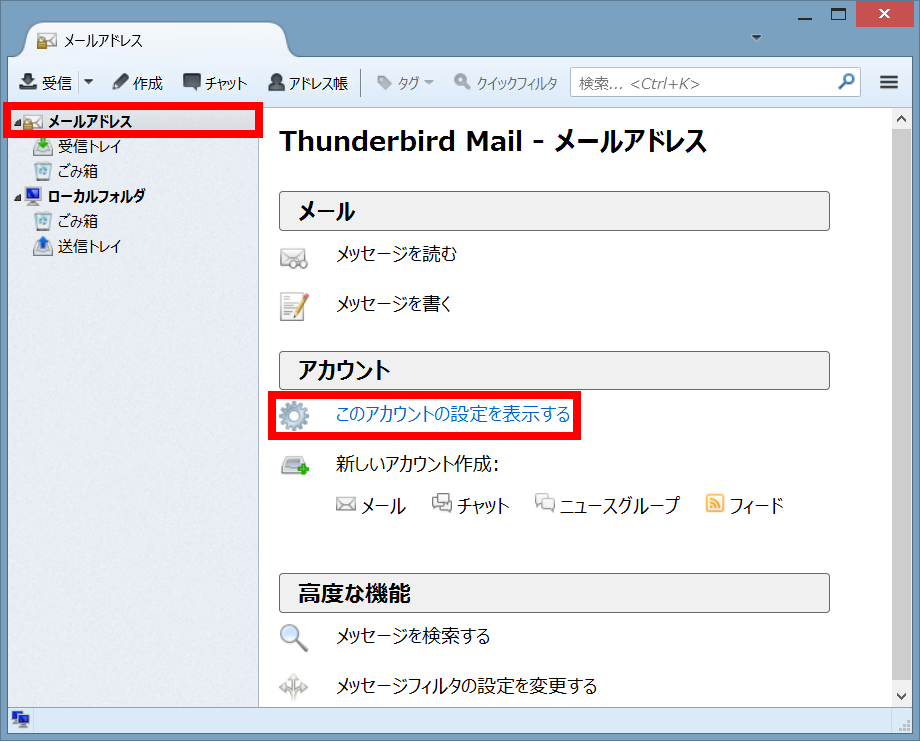Open the tab list dropdown at top right
This screenshot has width=920, height=741.
point(756,36)
